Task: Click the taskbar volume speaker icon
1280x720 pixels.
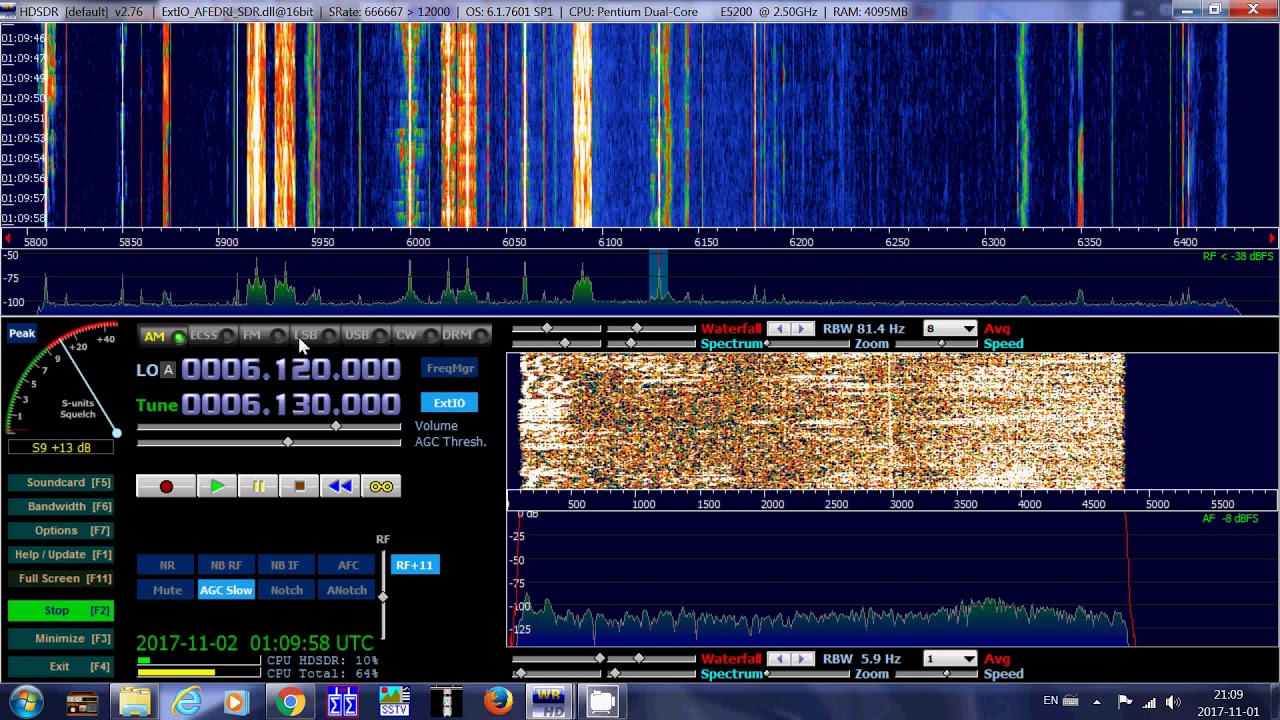Action: [x=1173, y=702]
